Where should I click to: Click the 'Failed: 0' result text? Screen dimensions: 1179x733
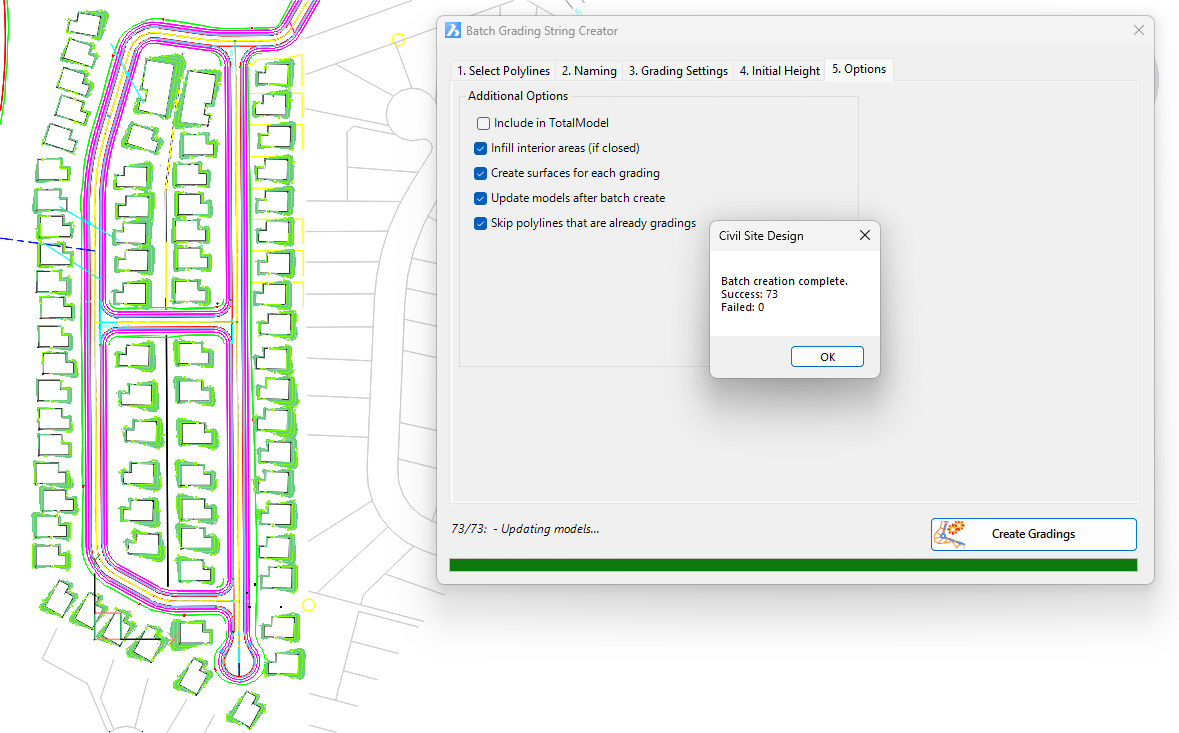coord(742,307)
